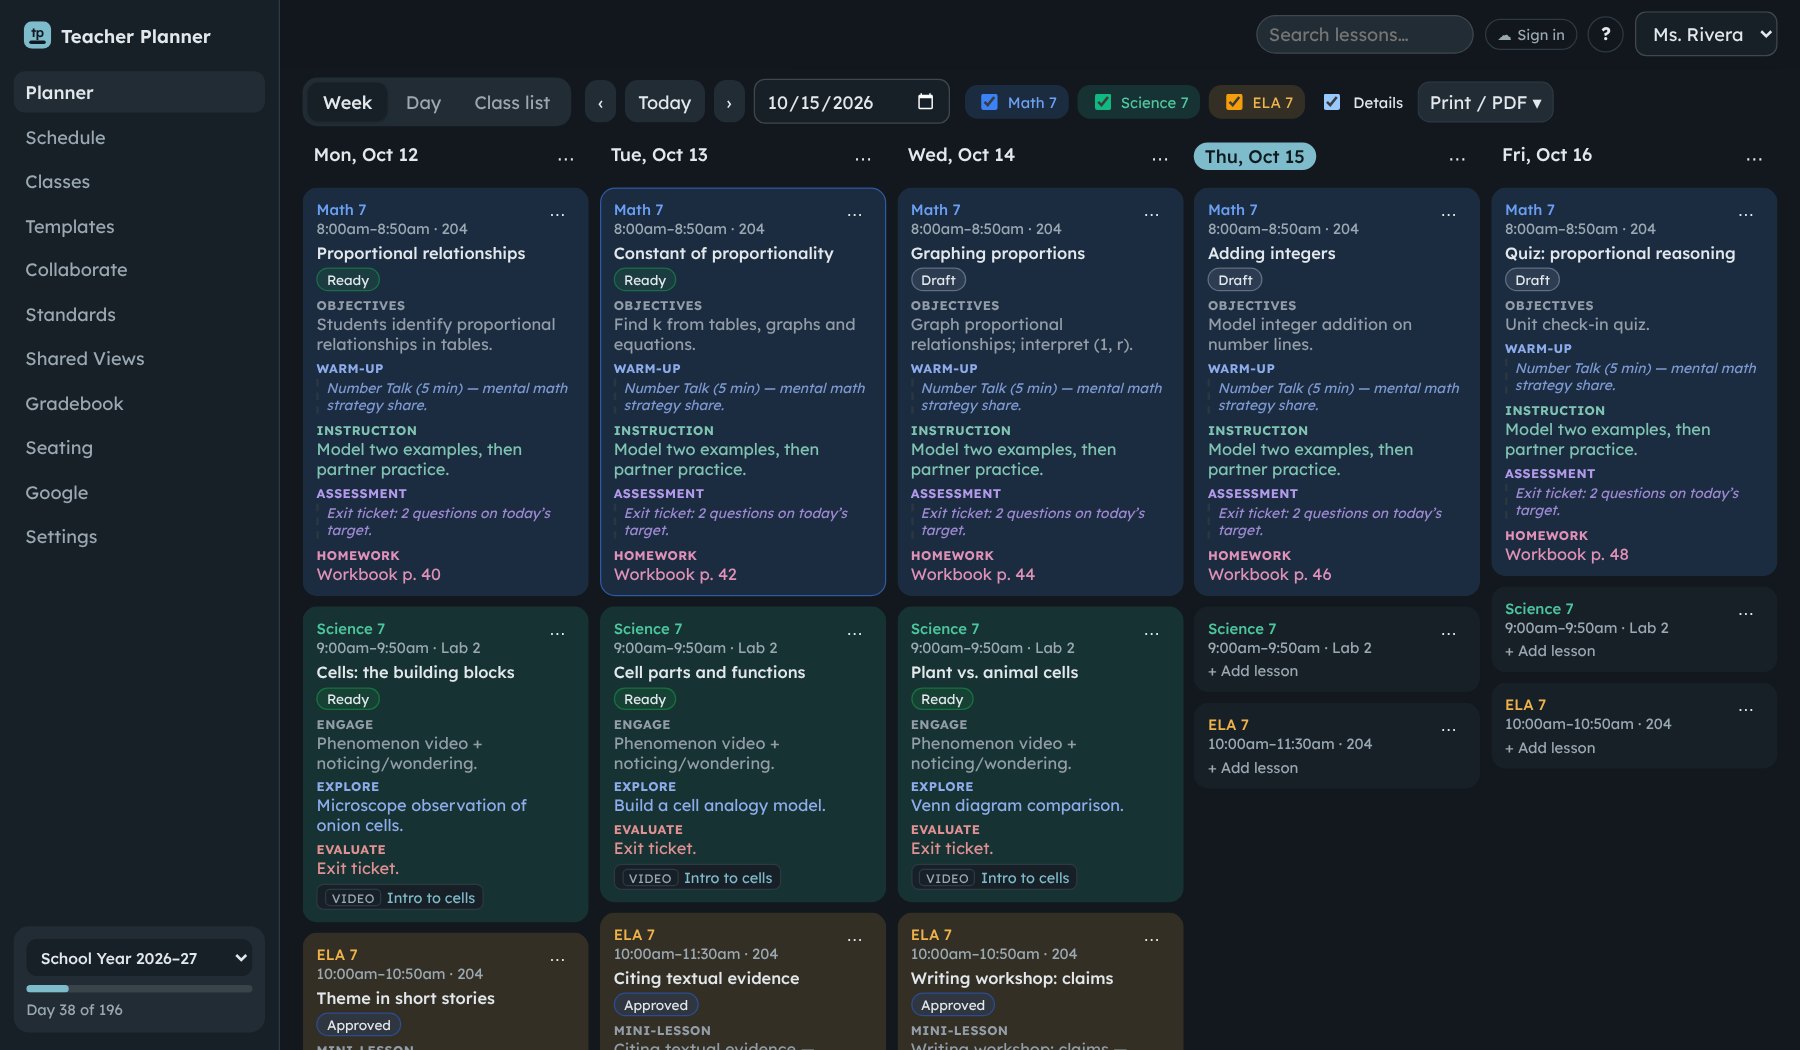Open Seating in the sidebar
Screen dimensions: 1800x1050
139,448
